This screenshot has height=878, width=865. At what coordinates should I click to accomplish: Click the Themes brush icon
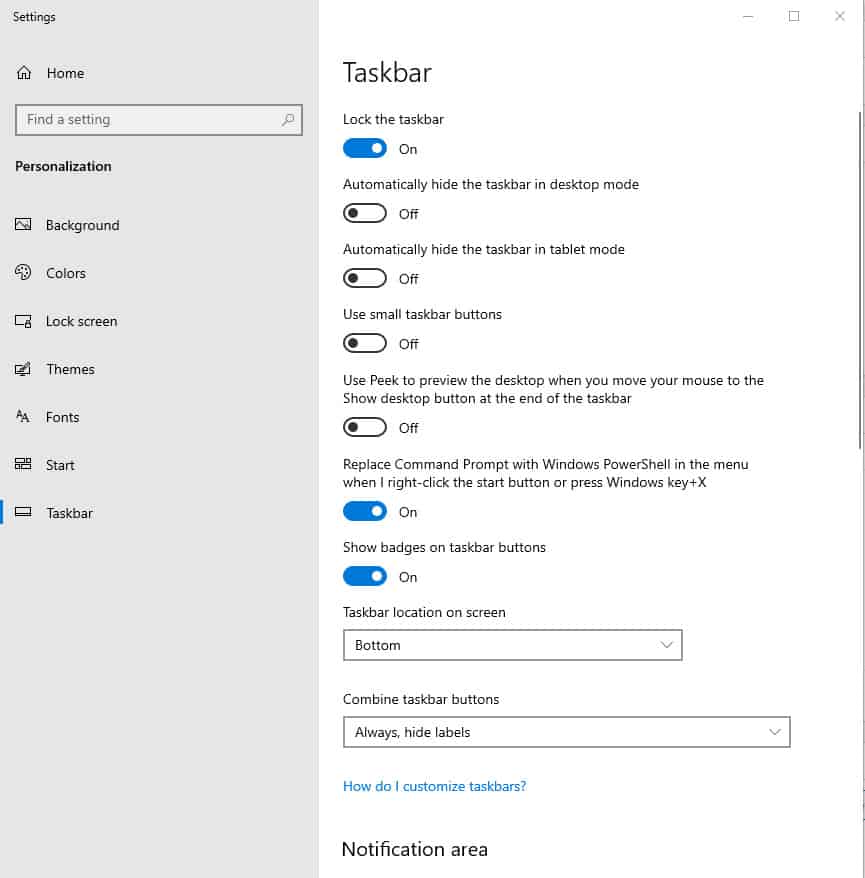pyautogui.click(x=23, y=369)
